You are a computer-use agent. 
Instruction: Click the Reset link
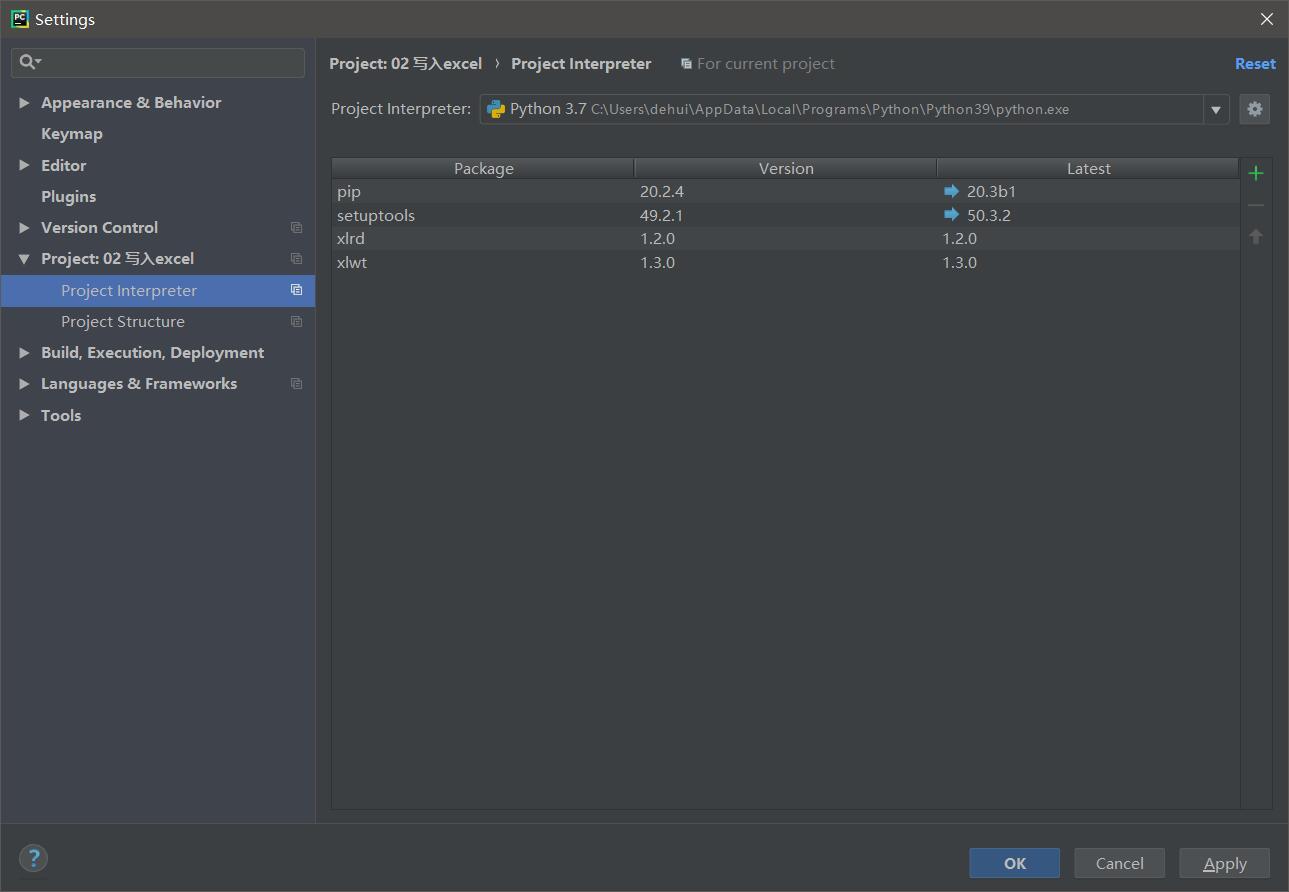pos(1255,64)
